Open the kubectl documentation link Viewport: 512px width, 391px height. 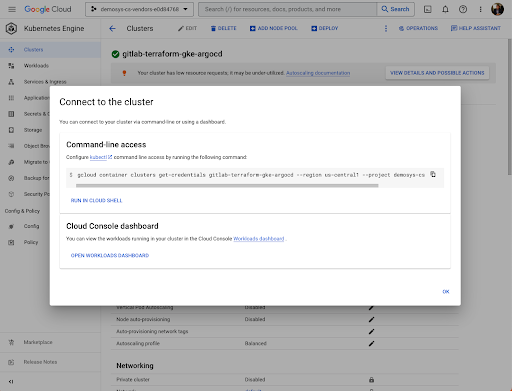click(x=101, y=157)
